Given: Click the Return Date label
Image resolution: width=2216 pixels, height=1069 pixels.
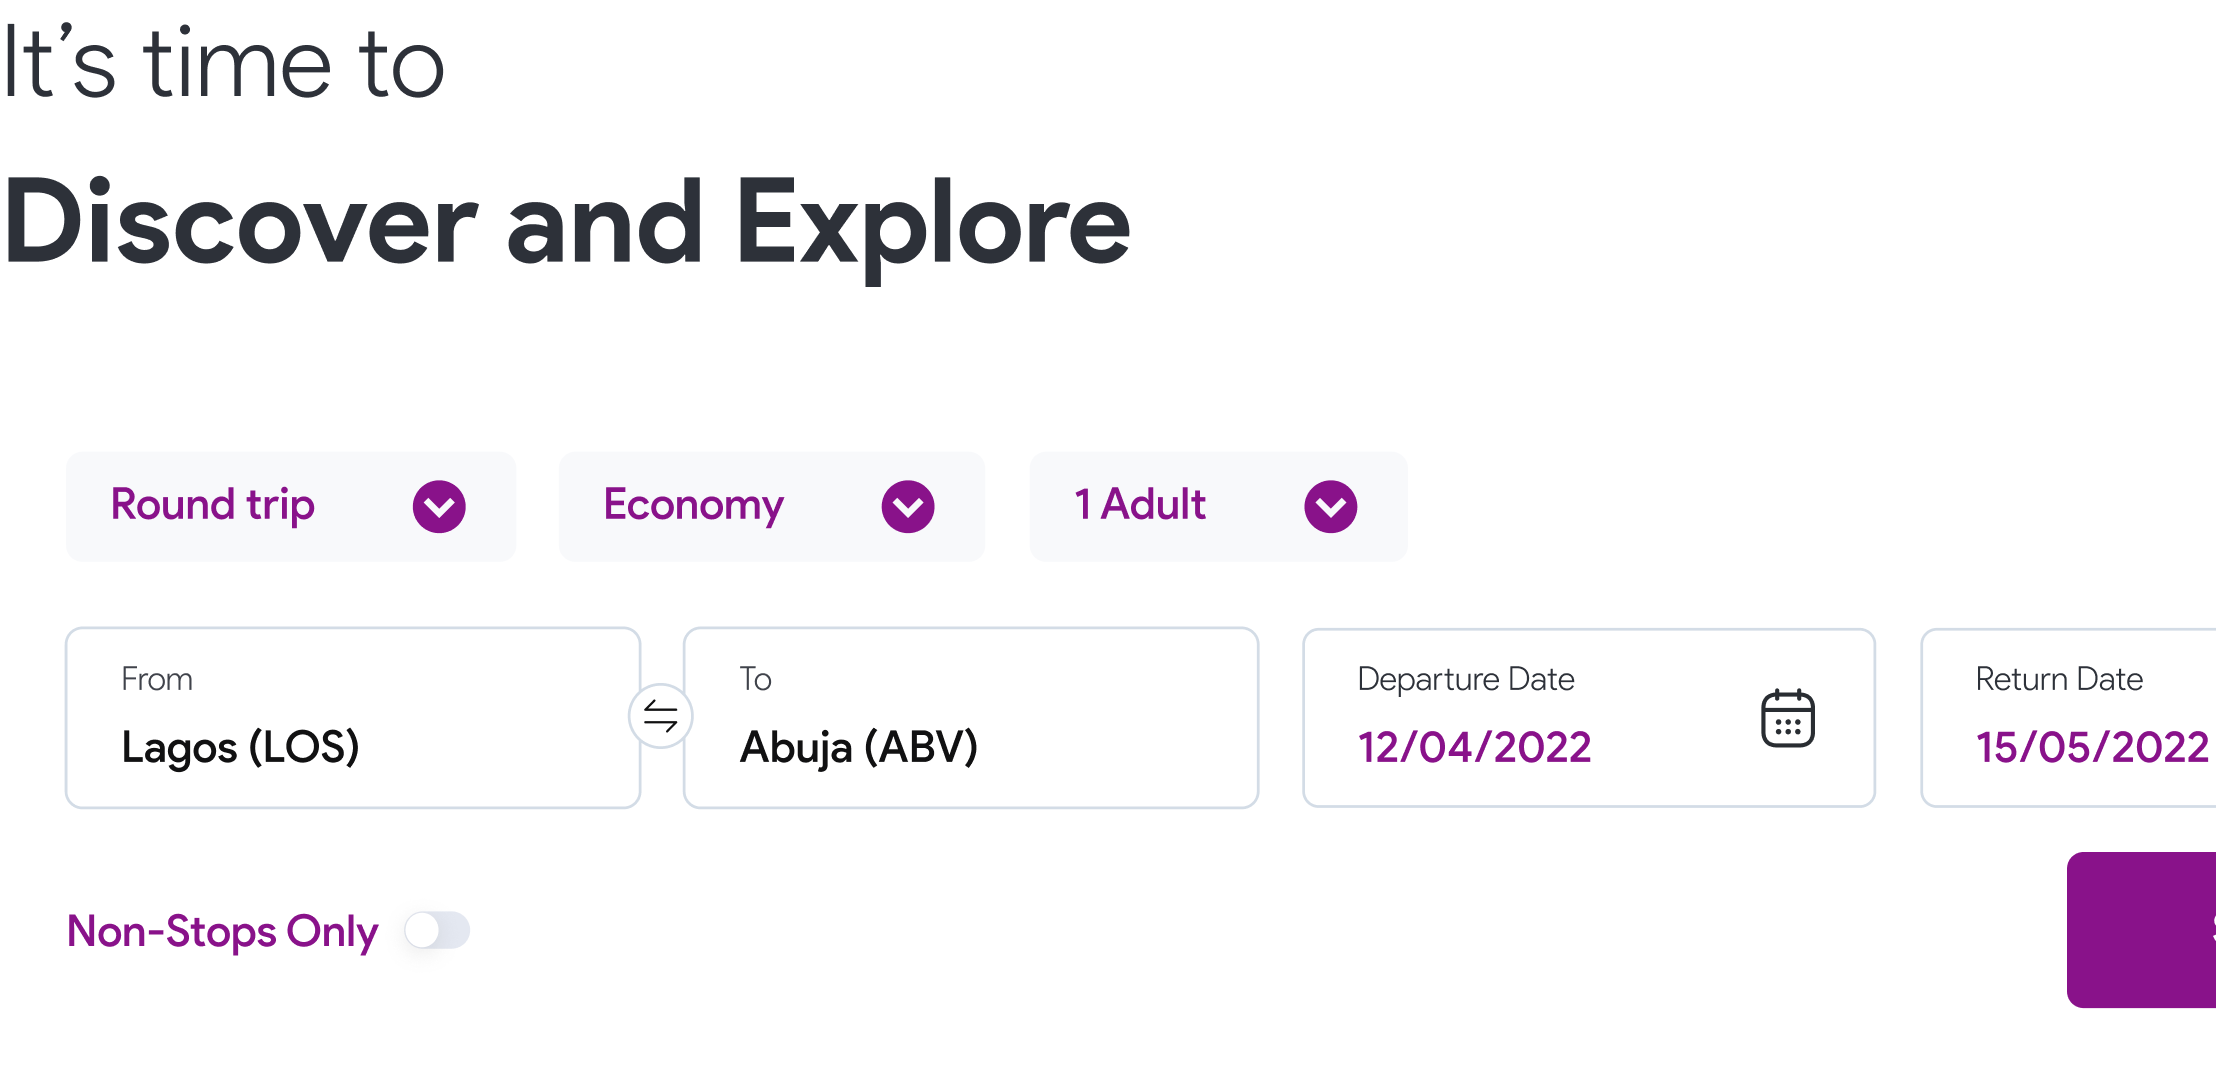Looking at the screenshot, I should click(x=2059, y=679).
